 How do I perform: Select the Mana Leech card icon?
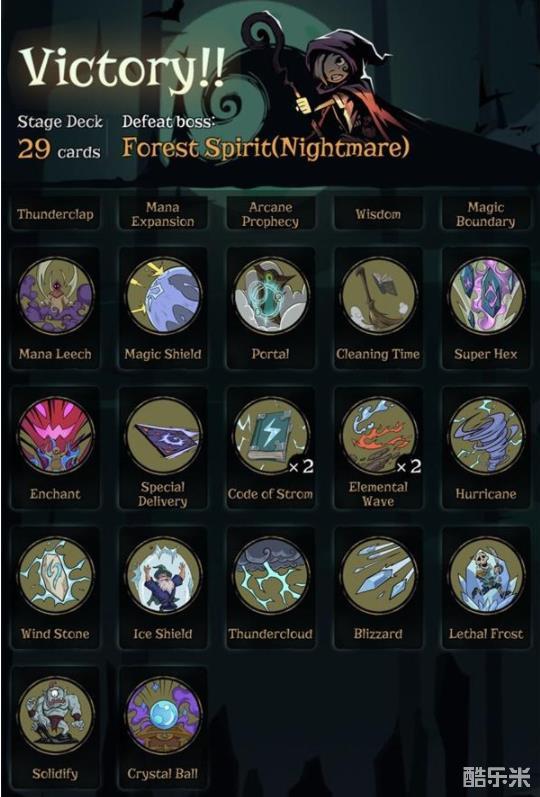[55, 296]
